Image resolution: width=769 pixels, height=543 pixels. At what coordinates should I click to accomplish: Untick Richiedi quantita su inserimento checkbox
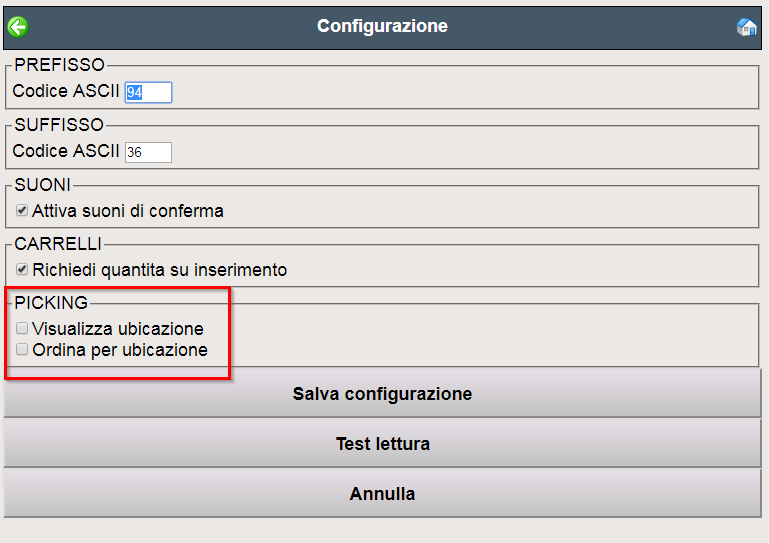(x=22, y=269)
